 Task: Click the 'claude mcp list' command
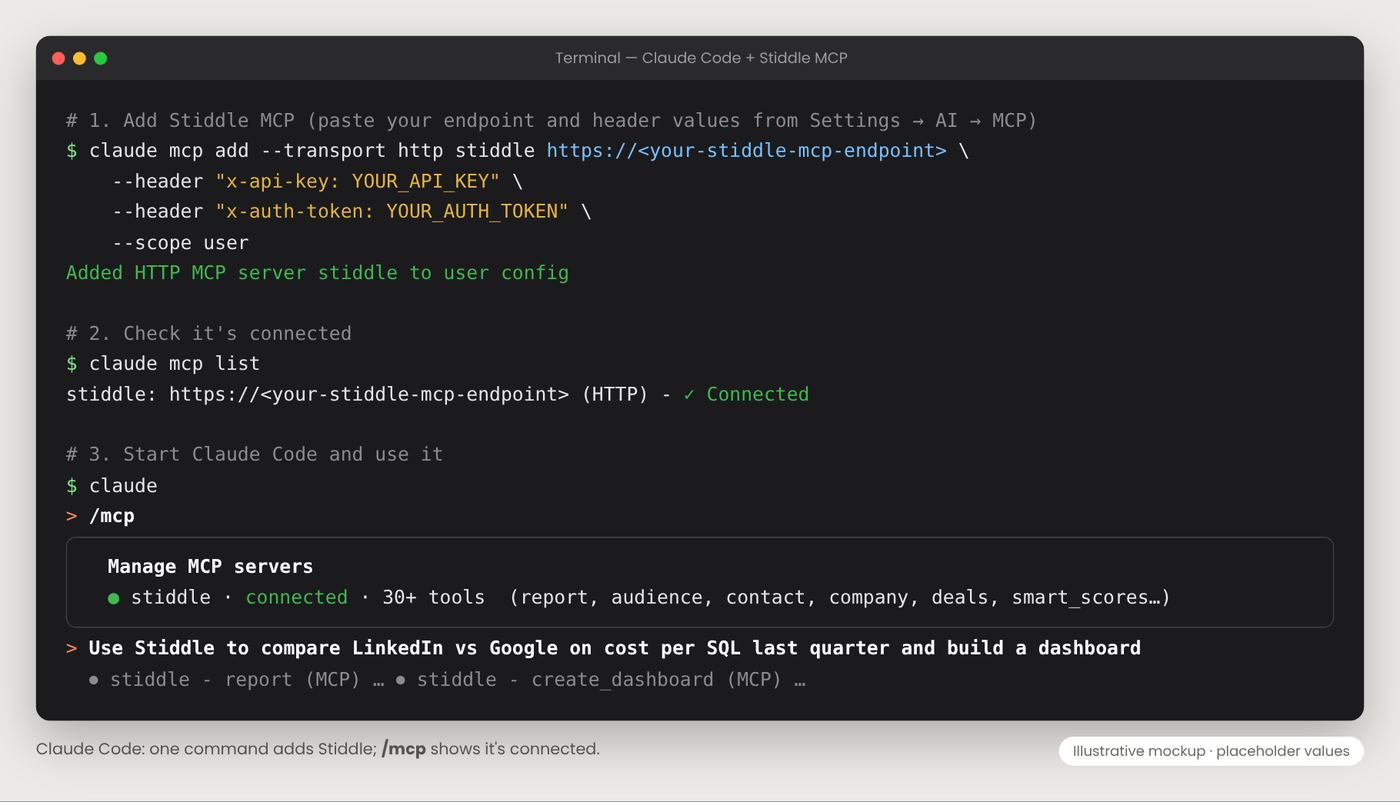(x=175, y=363)
